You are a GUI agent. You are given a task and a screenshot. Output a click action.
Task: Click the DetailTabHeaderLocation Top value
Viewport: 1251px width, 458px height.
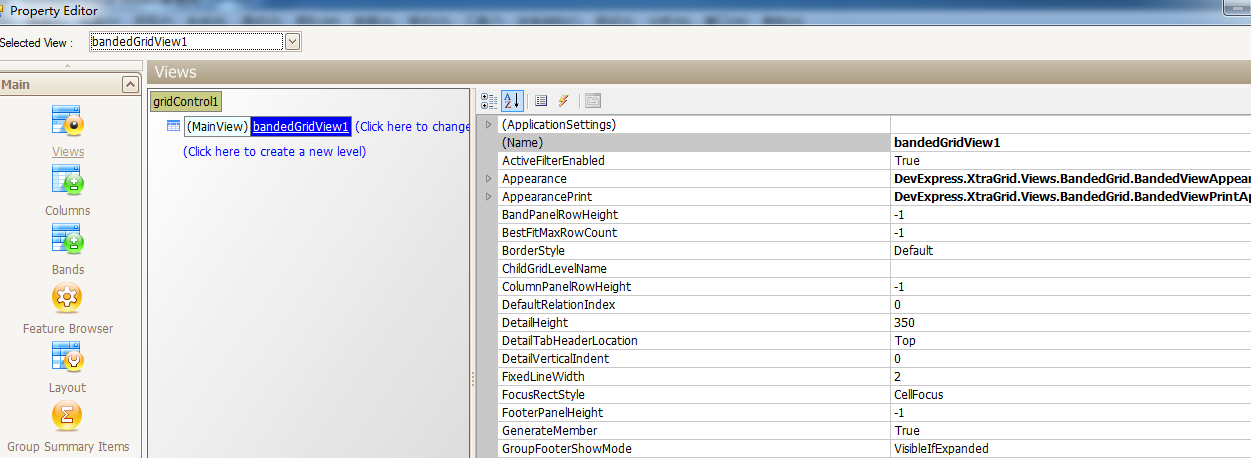(x=1070, y=341)
